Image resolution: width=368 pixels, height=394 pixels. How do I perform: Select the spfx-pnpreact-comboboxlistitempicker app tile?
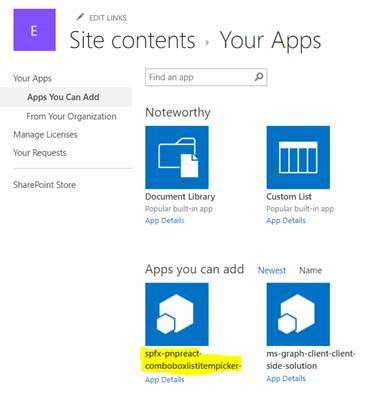(177, 314)
